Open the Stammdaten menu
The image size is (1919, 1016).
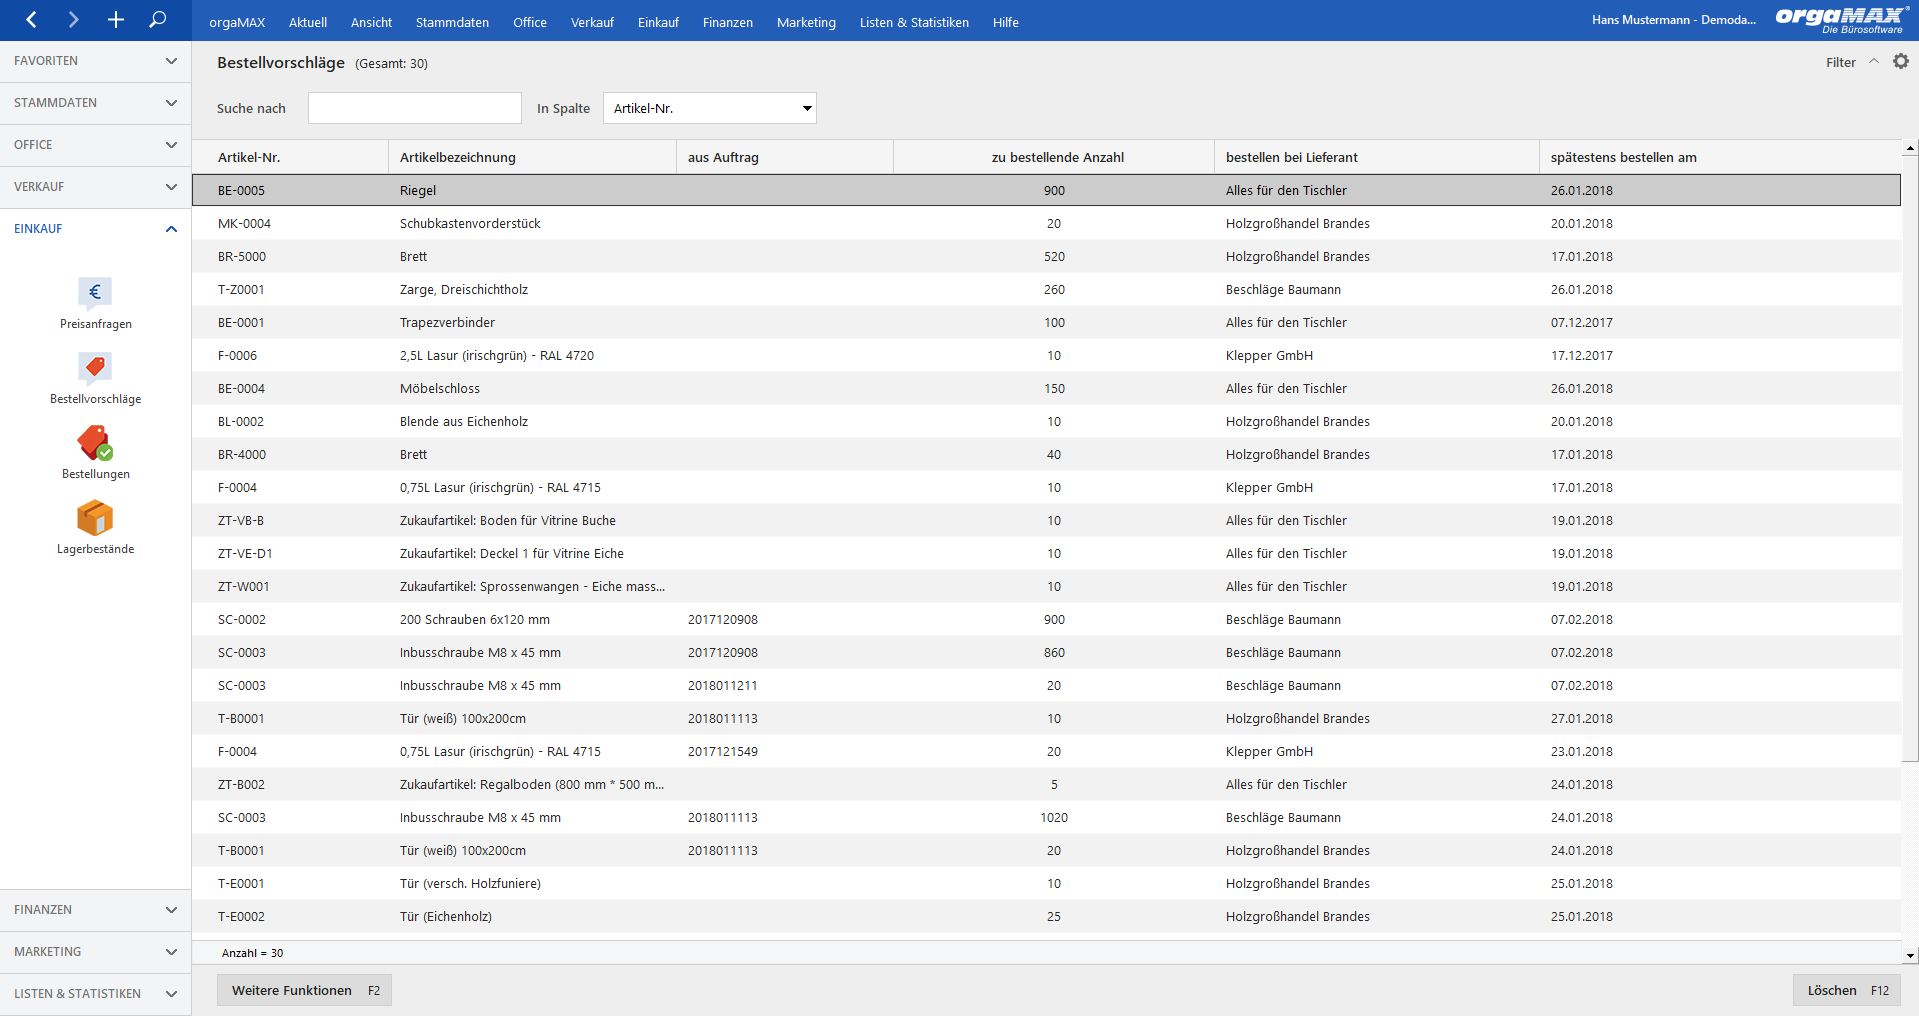[452, 22]
